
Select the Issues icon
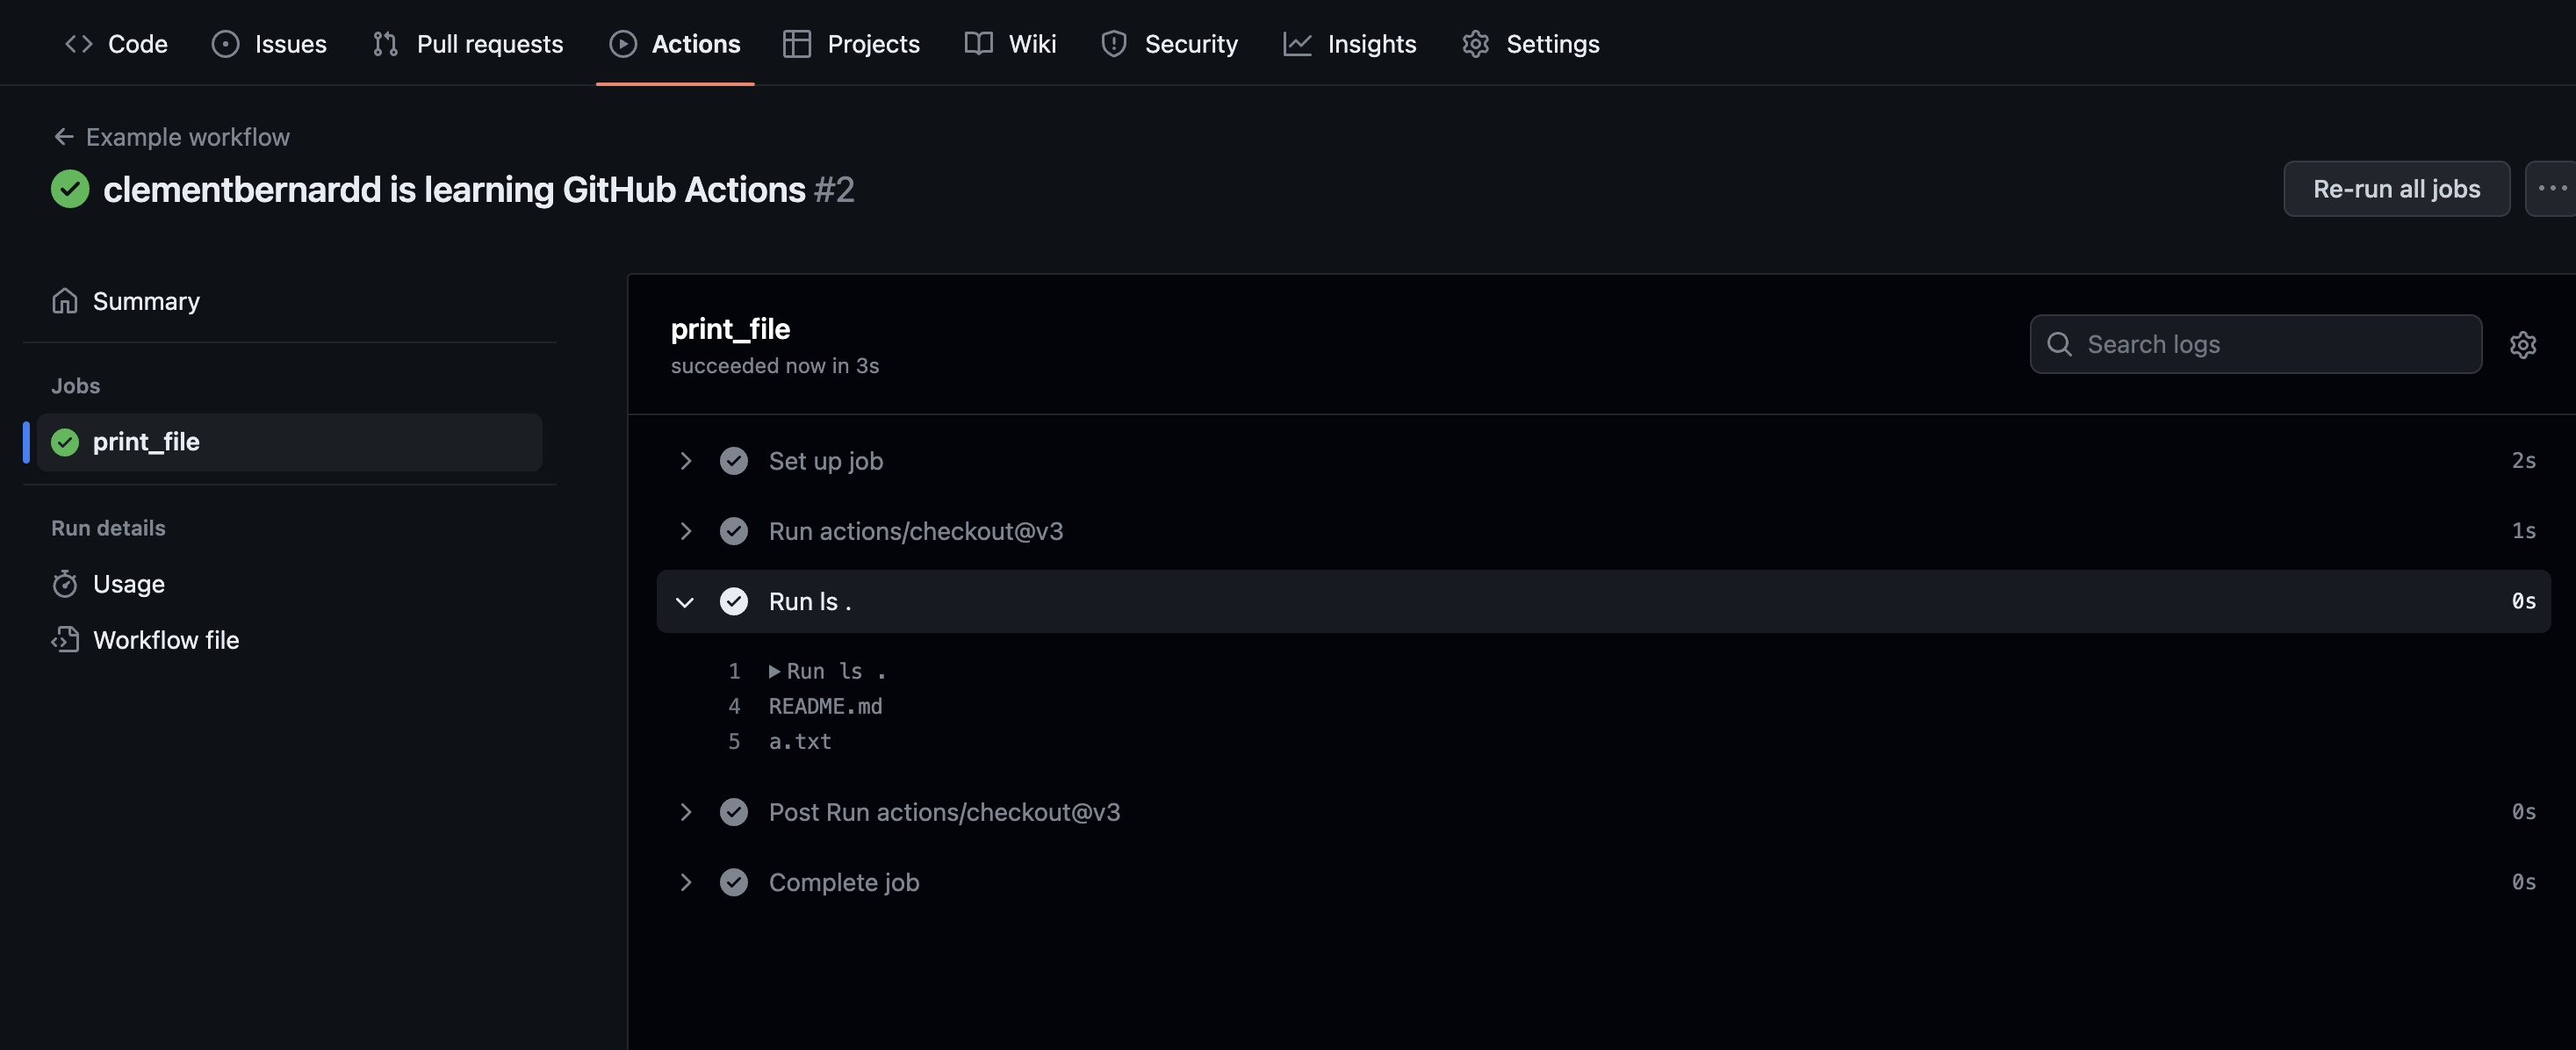224,44
